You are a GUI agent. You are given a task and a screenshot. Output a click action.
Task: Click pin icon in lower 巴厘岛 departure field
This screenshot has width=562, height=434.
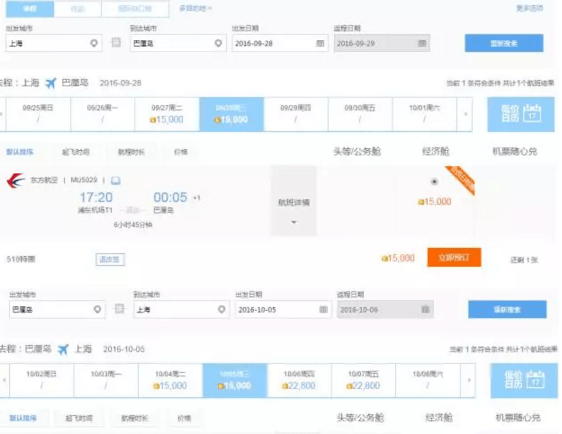click(97, 309)
